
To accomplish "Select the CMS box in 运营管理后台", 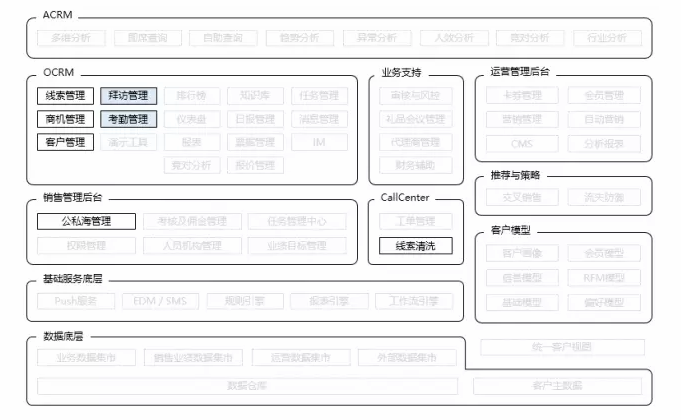I will [521, 143].
